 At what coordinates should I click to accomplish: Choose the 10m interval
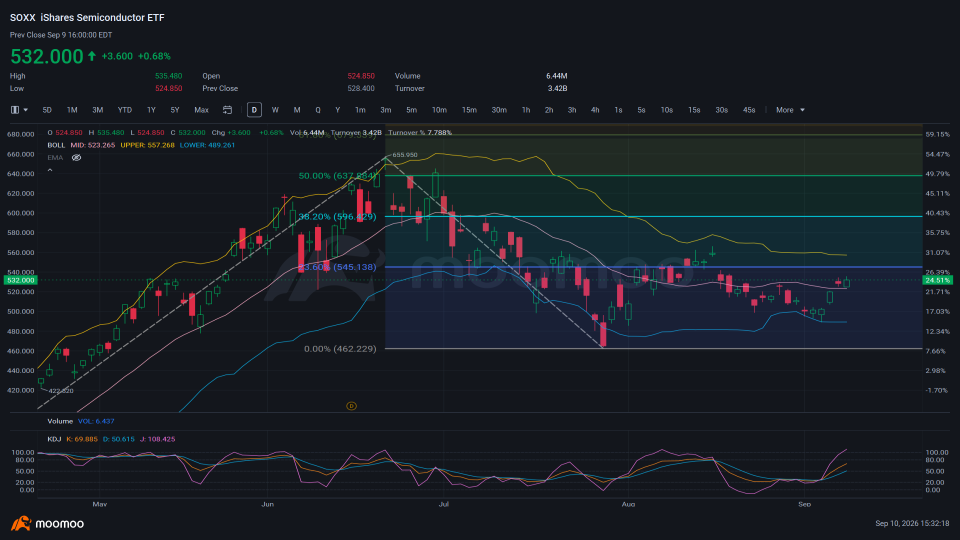(x=439, y=110)
